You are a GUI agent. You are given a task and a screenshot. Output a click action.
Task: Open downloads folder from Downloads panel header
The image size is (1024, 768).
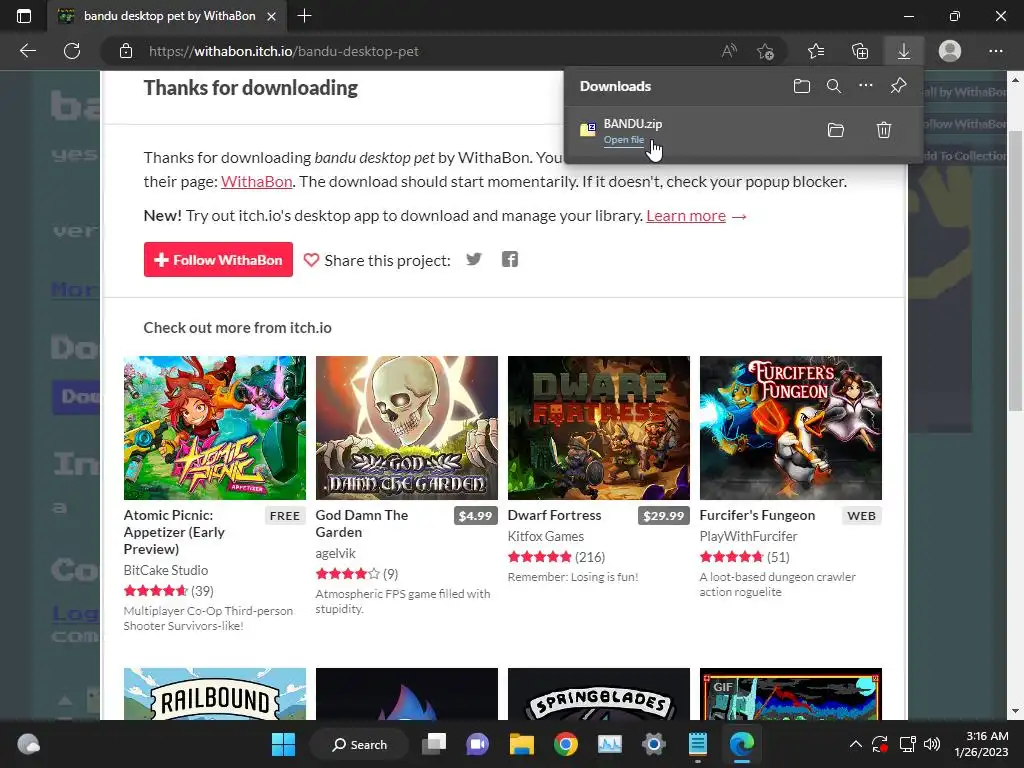(801, 86)
